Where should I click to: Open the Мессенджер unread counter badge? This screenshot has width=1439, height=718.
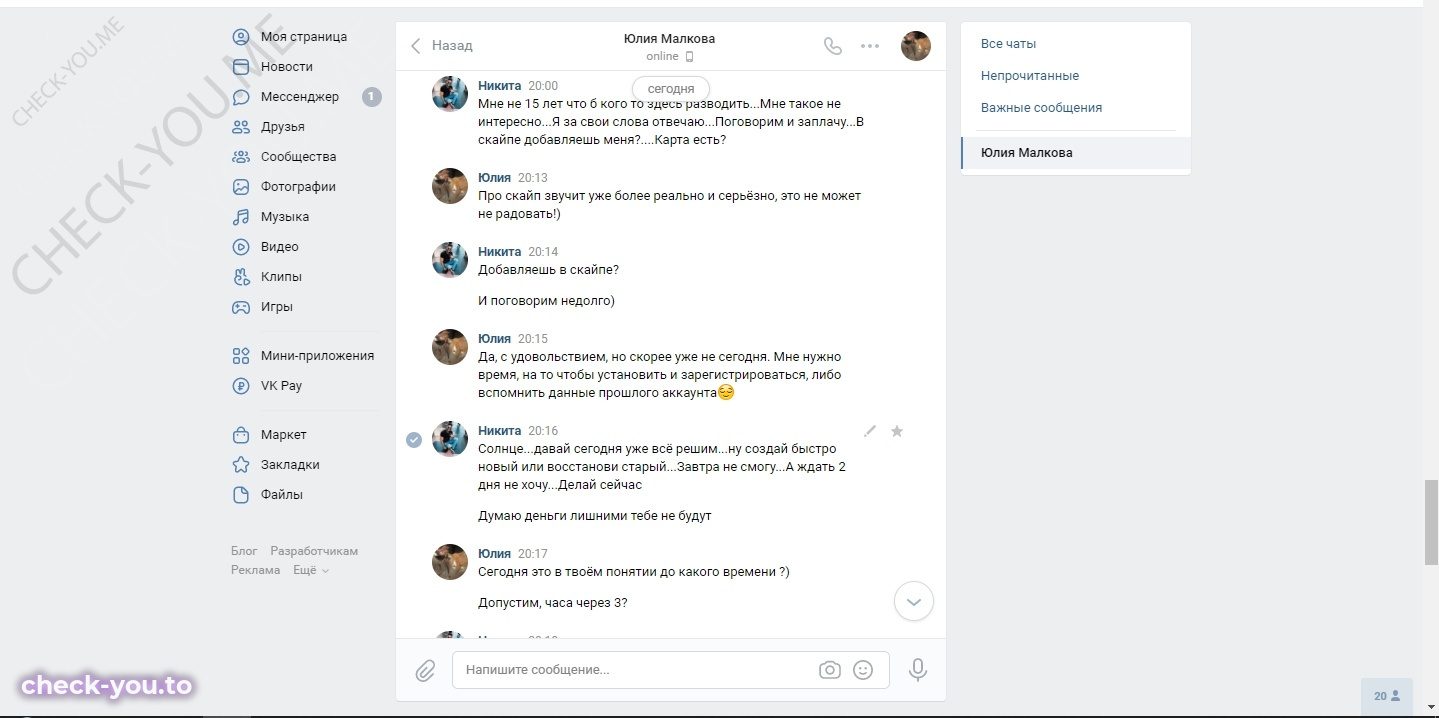(x=371, y=97)
